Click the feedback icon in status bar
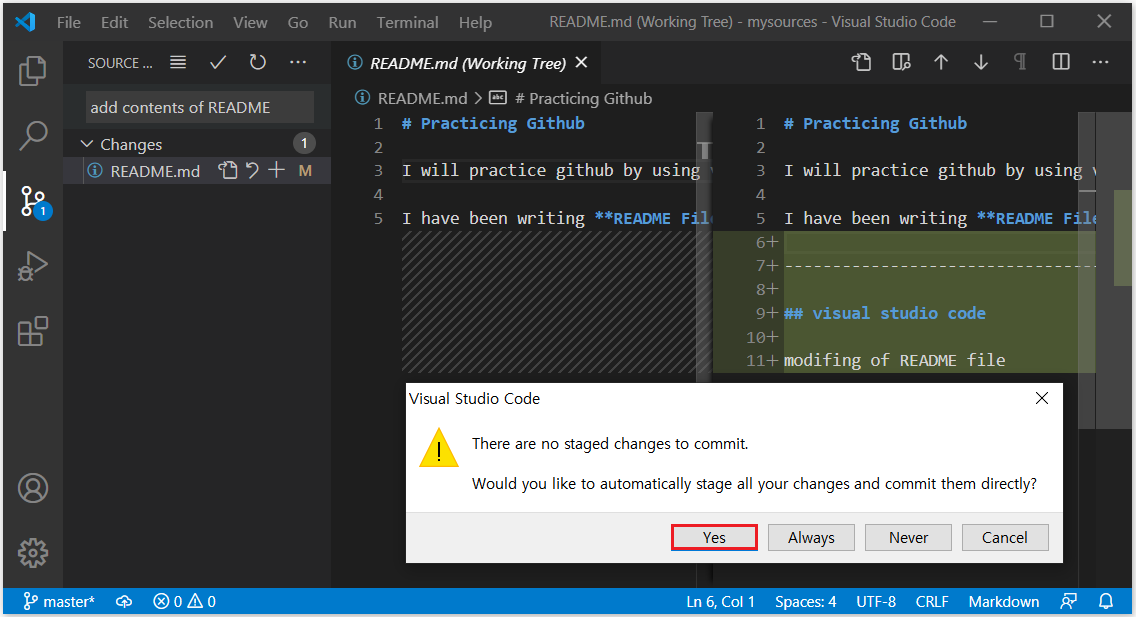The width and height of the screenshot is (1136, 617). 1068,602
